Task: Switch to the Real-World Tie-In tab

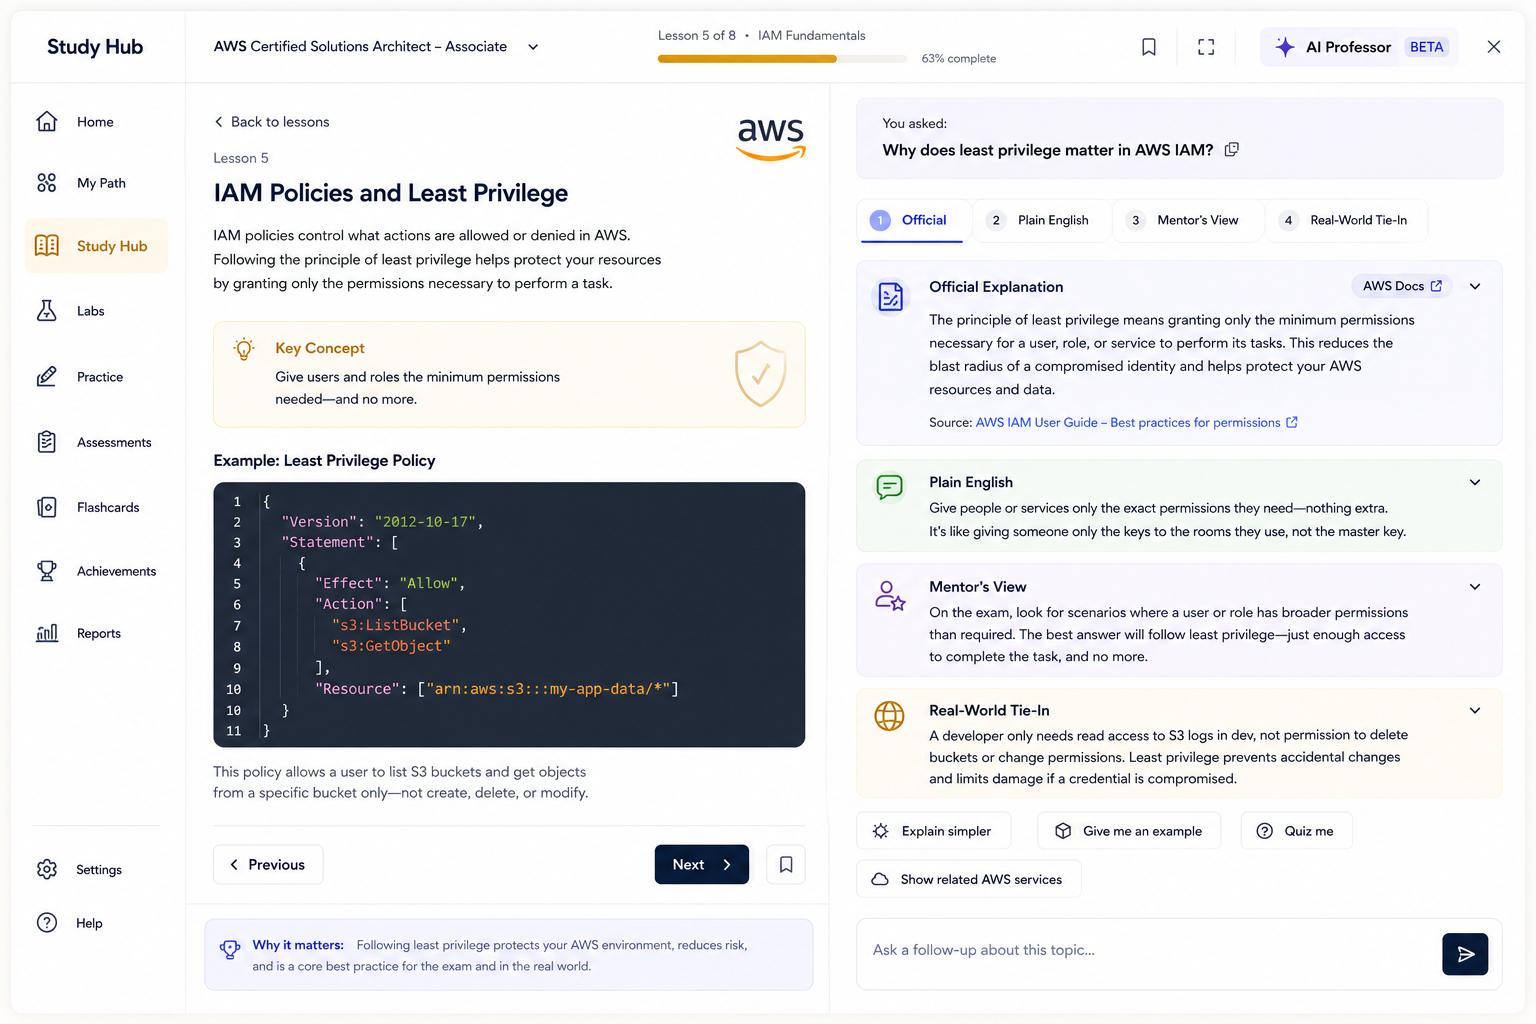Action: (x=1347, y=220)
